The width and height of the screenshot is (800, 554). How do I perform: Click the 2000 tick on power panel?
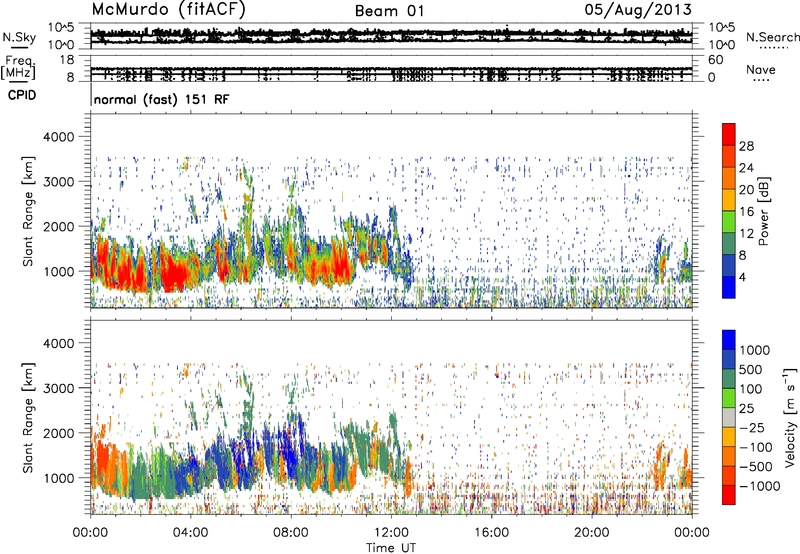[58, 226]
